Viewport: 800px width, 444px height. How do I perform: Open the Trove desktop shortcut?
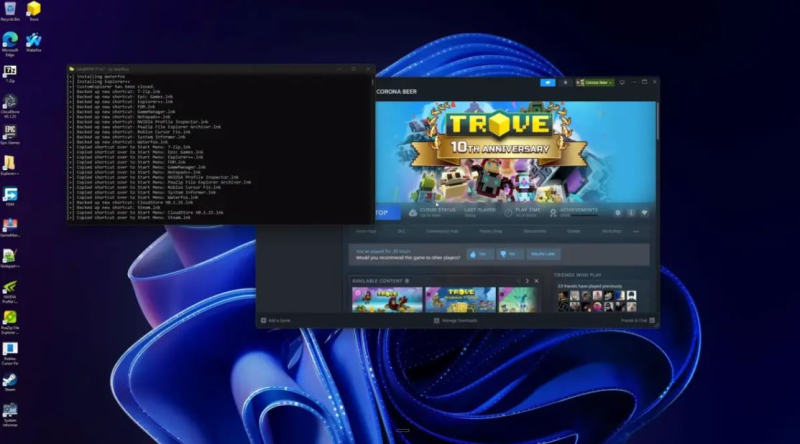coord(34,11)
